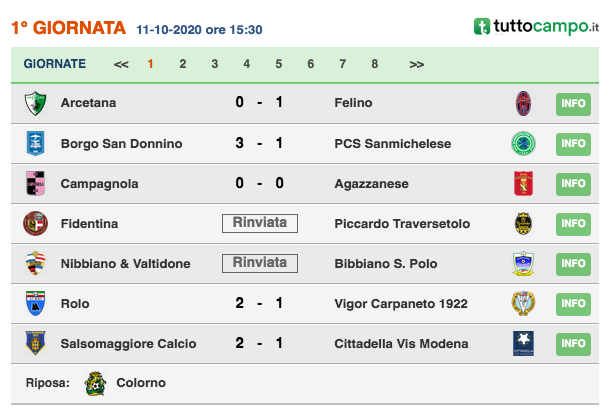Click Rinviata status for Fidentina match
This screenshot has width=614, height=420.
point(260,223)
